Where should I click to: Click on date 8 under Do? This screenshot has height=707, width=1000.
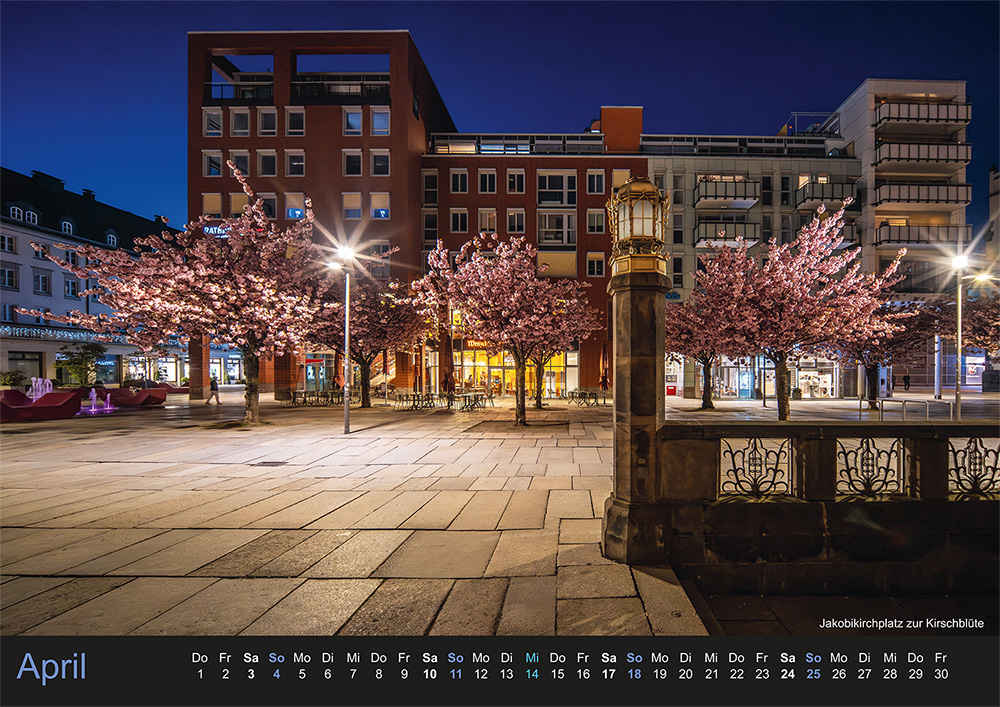(378, 674)
